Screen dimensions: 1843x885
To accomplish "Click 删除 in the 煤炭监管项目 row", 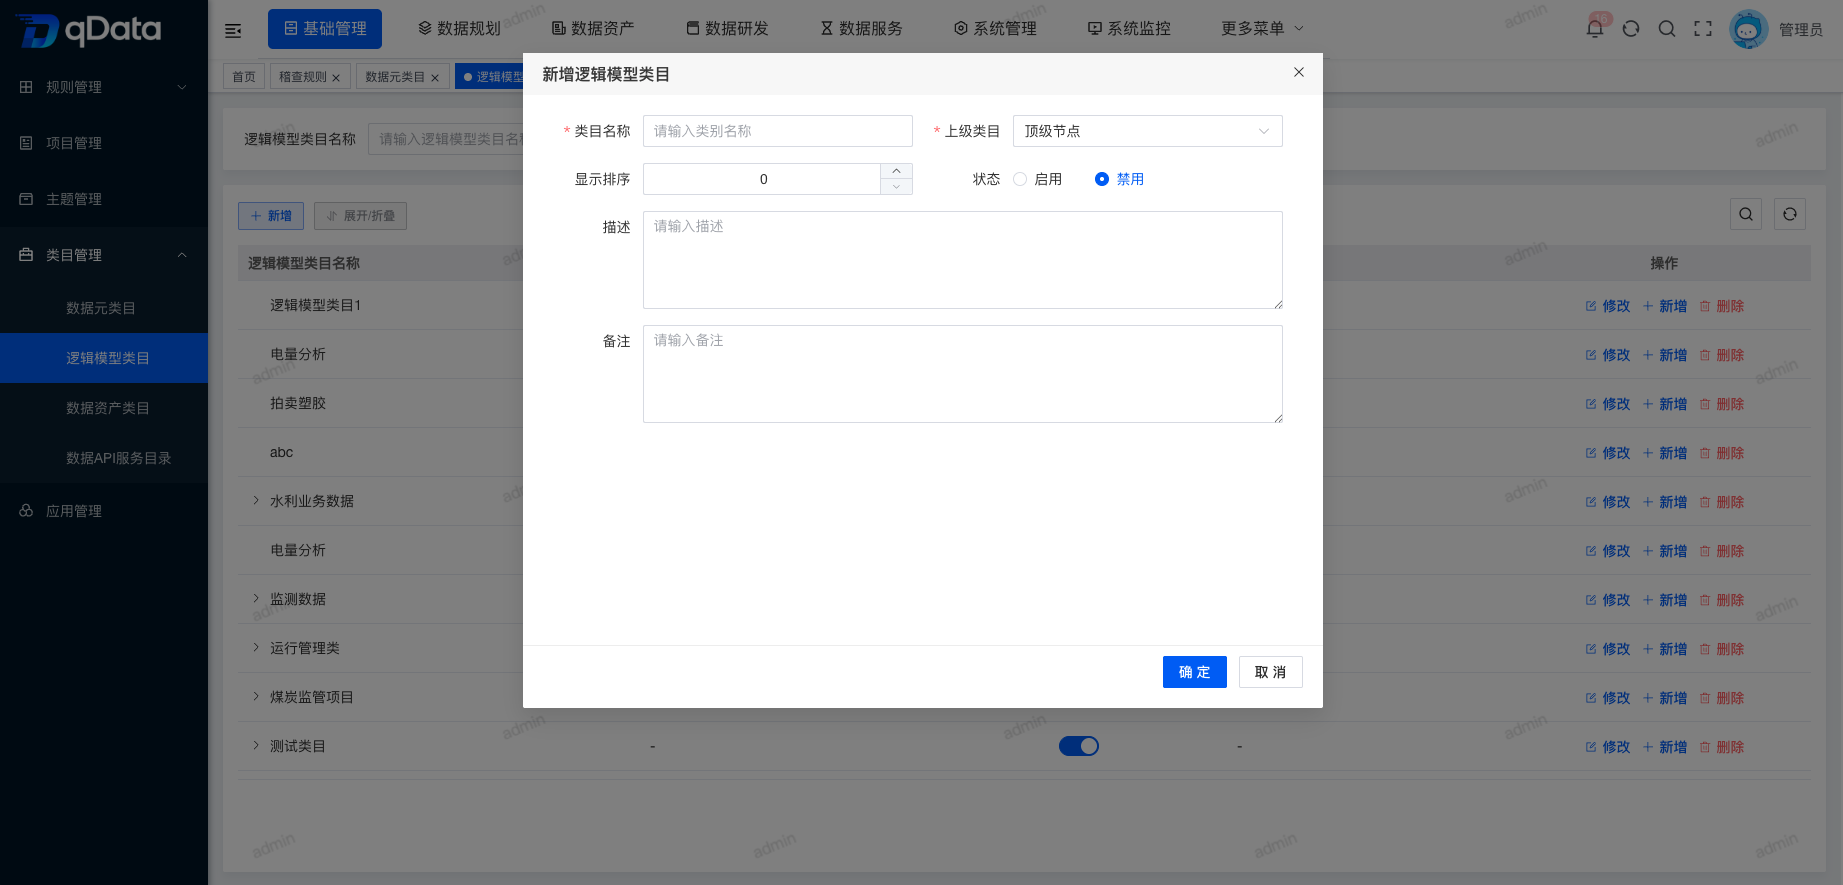I will pyautogui.click(x=1722, y=698).
